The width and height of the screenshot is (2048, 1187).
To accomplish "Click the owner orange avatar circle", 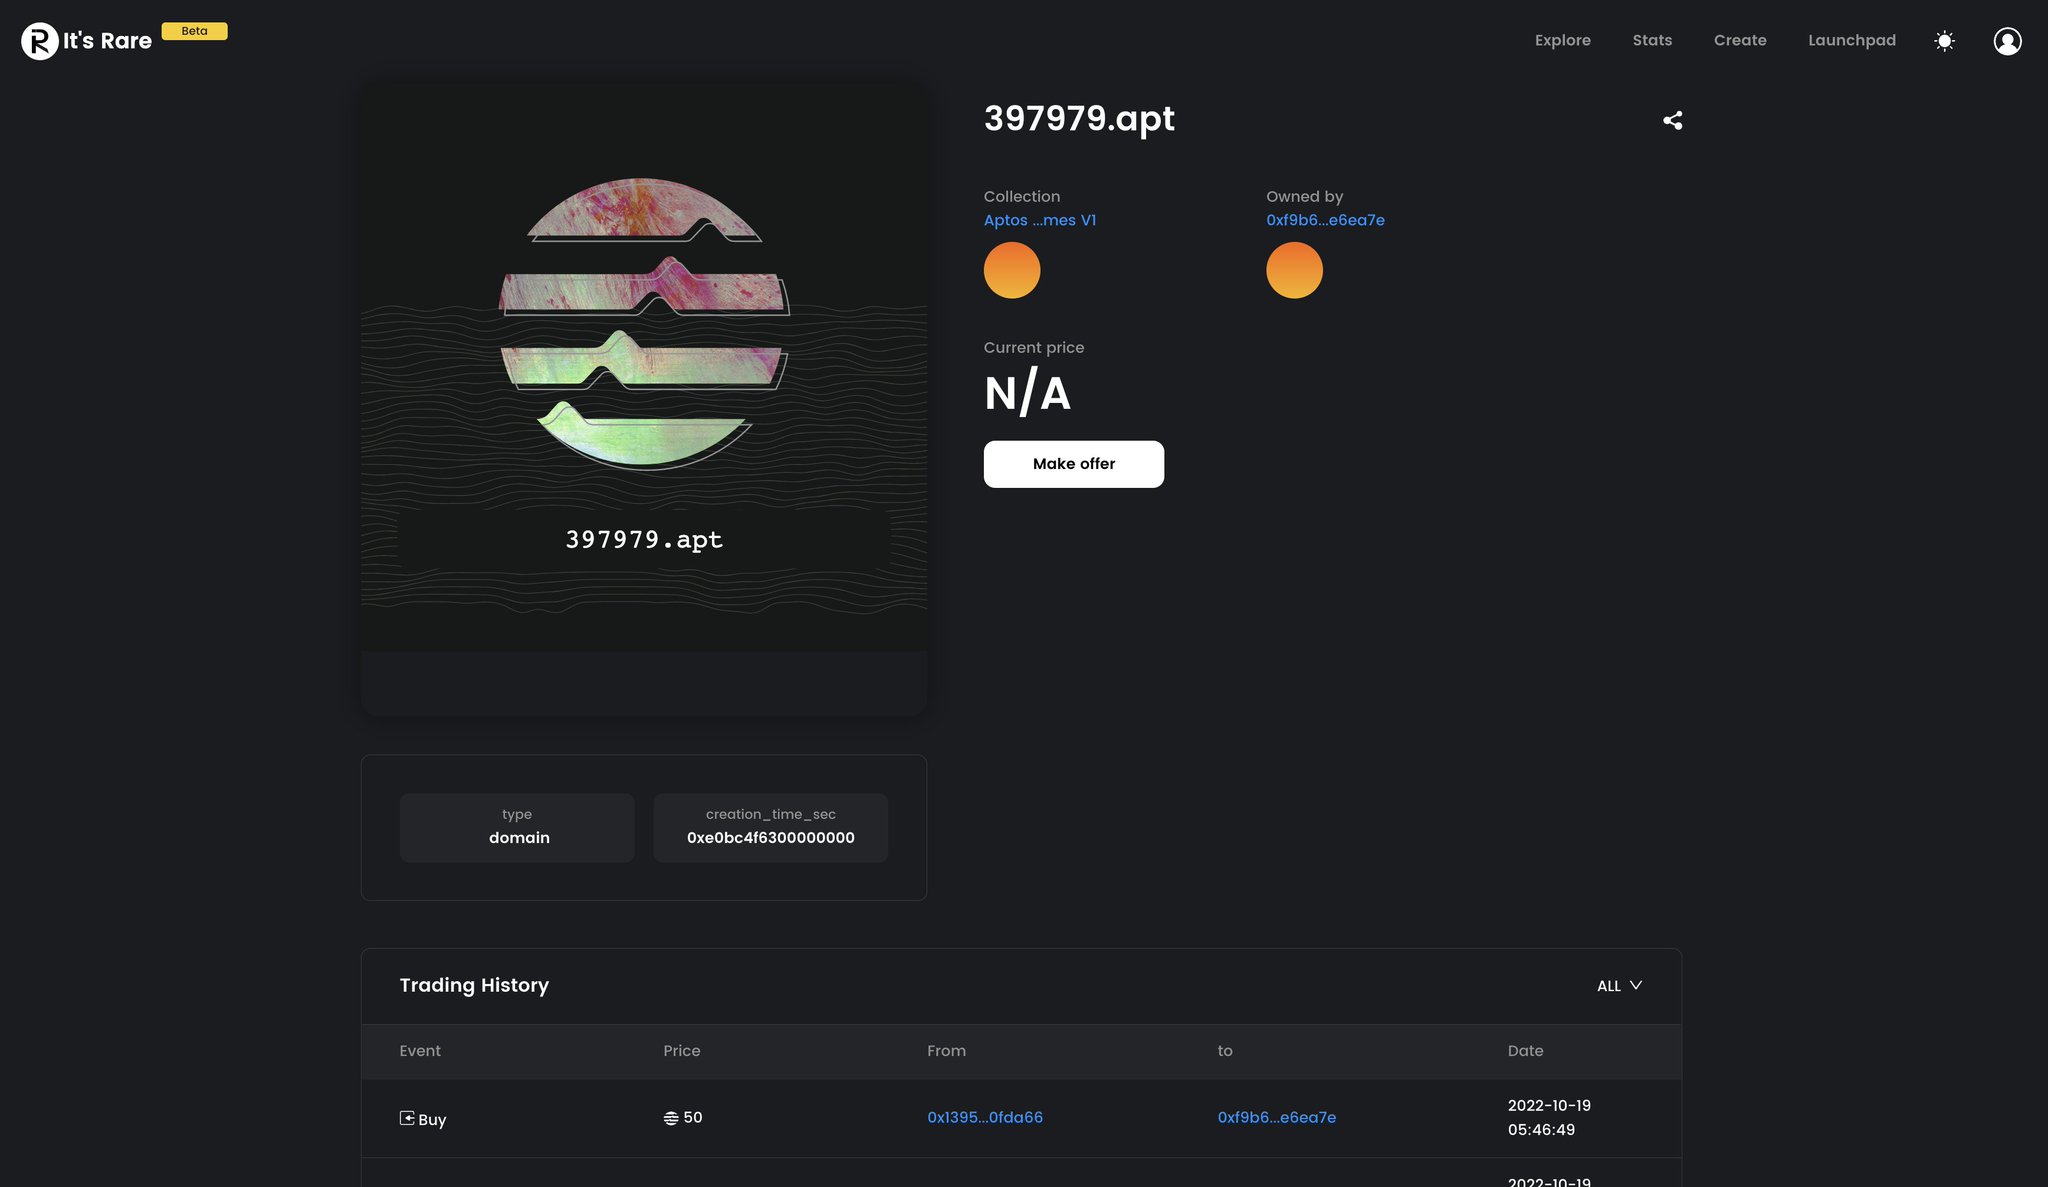I will tap(1294, 270).
